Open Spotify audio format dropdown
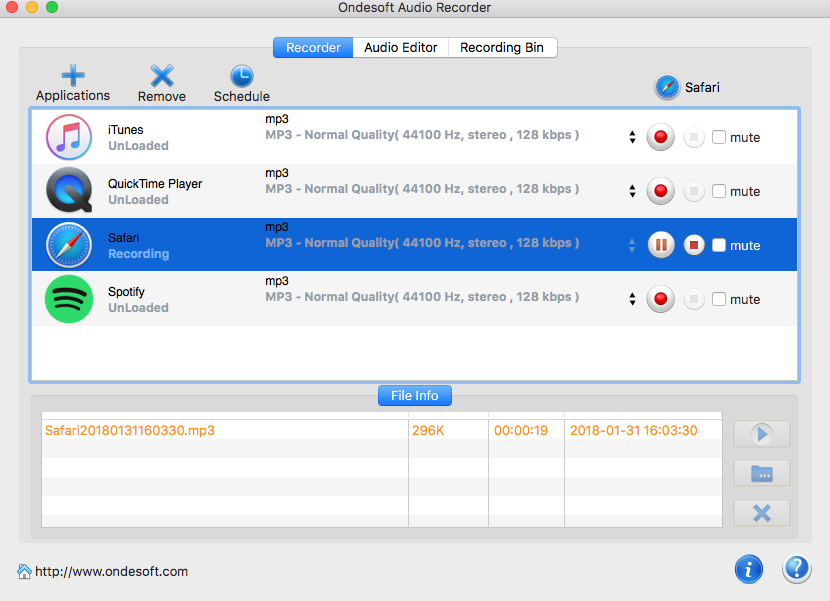830x601 pixels. pos(632,300)
